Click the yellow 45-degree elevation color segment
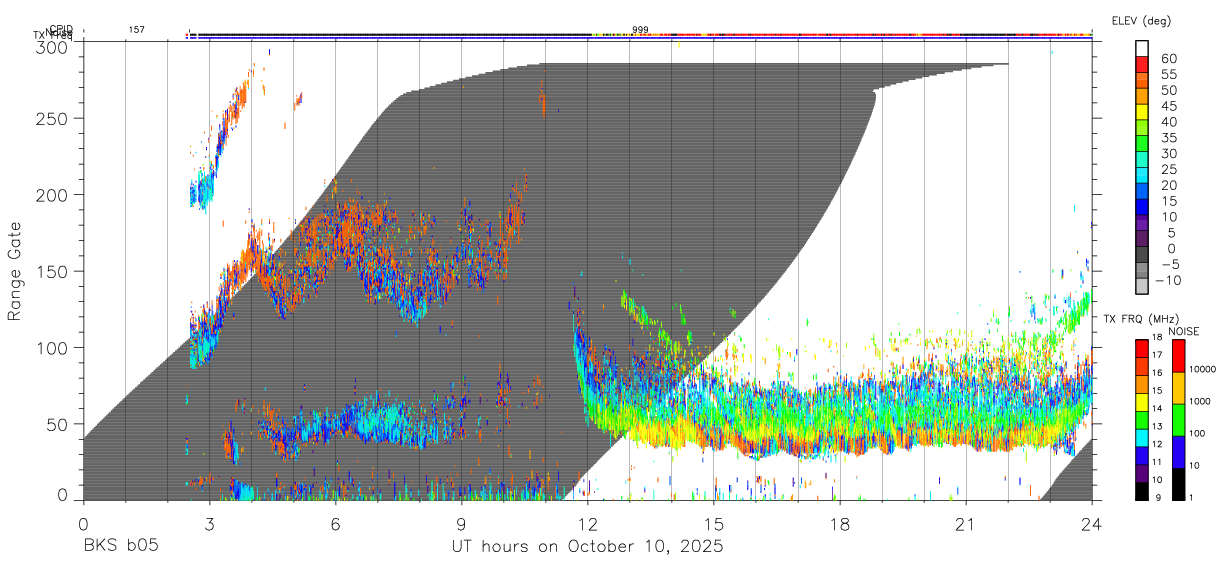Image resolution: width=1228 pixels, height=567 pixels. [x=1142, y=111]
